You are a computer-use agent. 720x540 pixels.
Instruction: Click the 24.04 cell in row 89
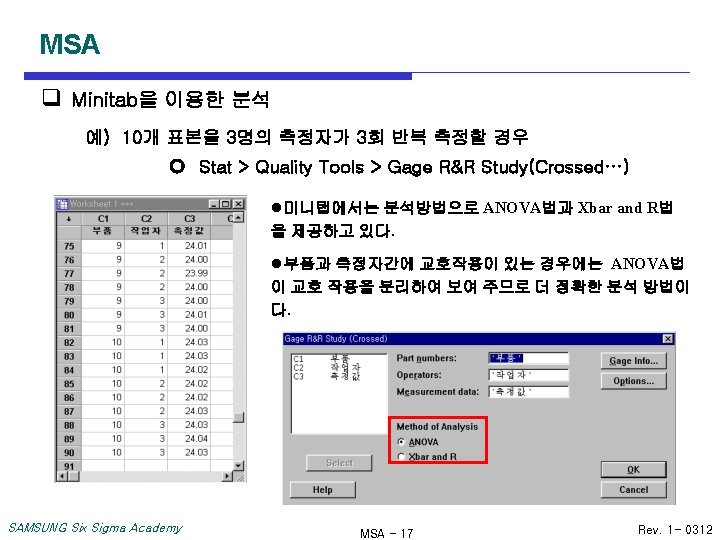(x=190, y=439)
